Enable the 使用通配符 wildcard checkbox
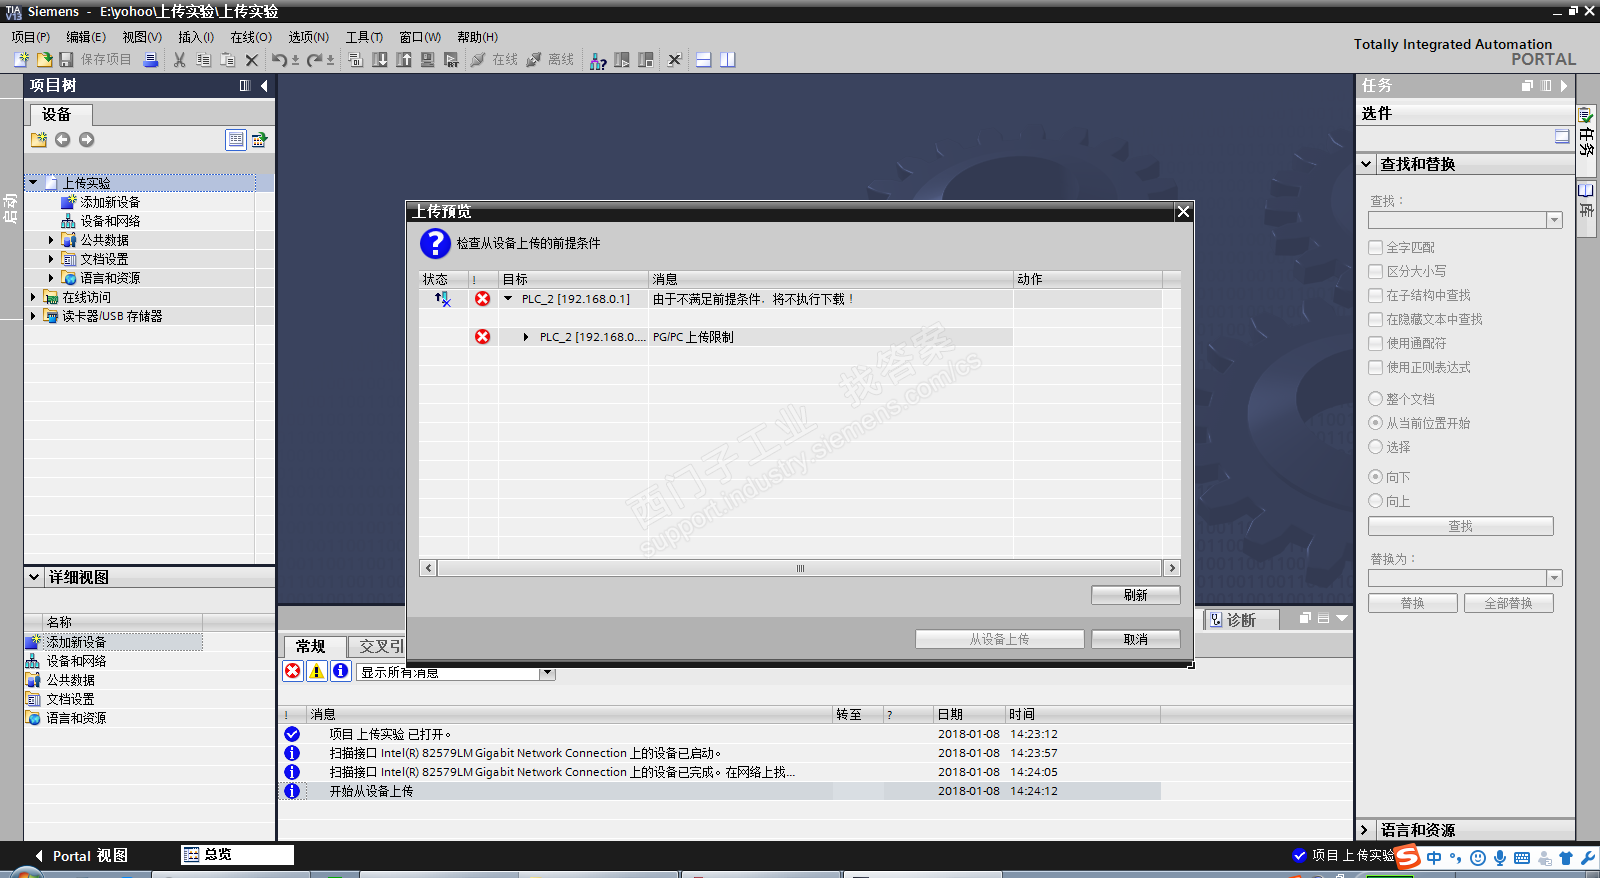 1376,343
